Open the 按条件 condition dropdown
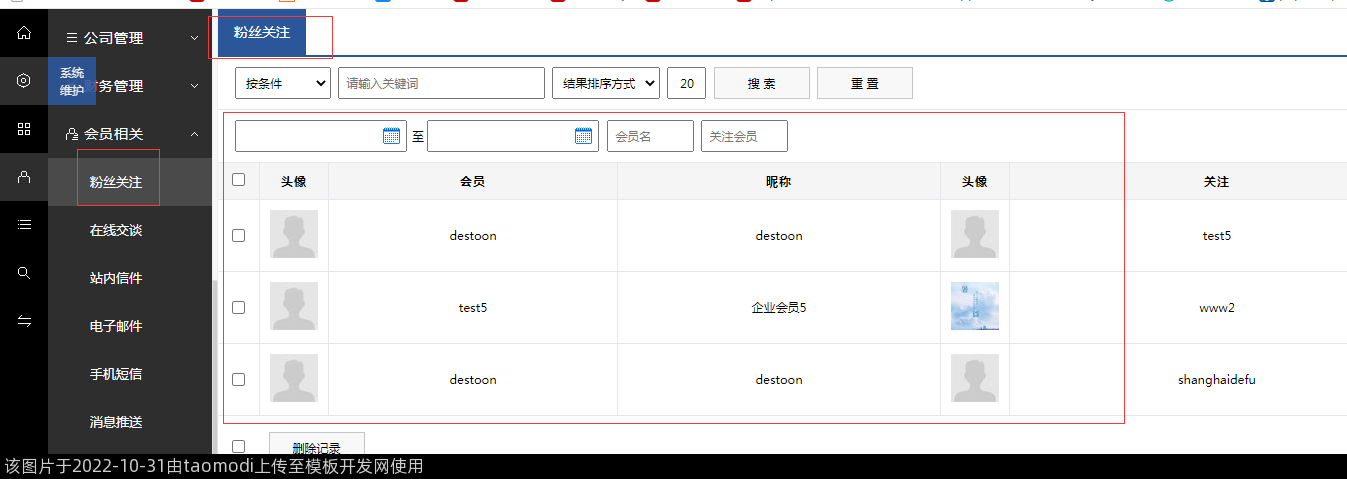The width and height of the screenshot is (1347, 479). (x=283, y=84)
